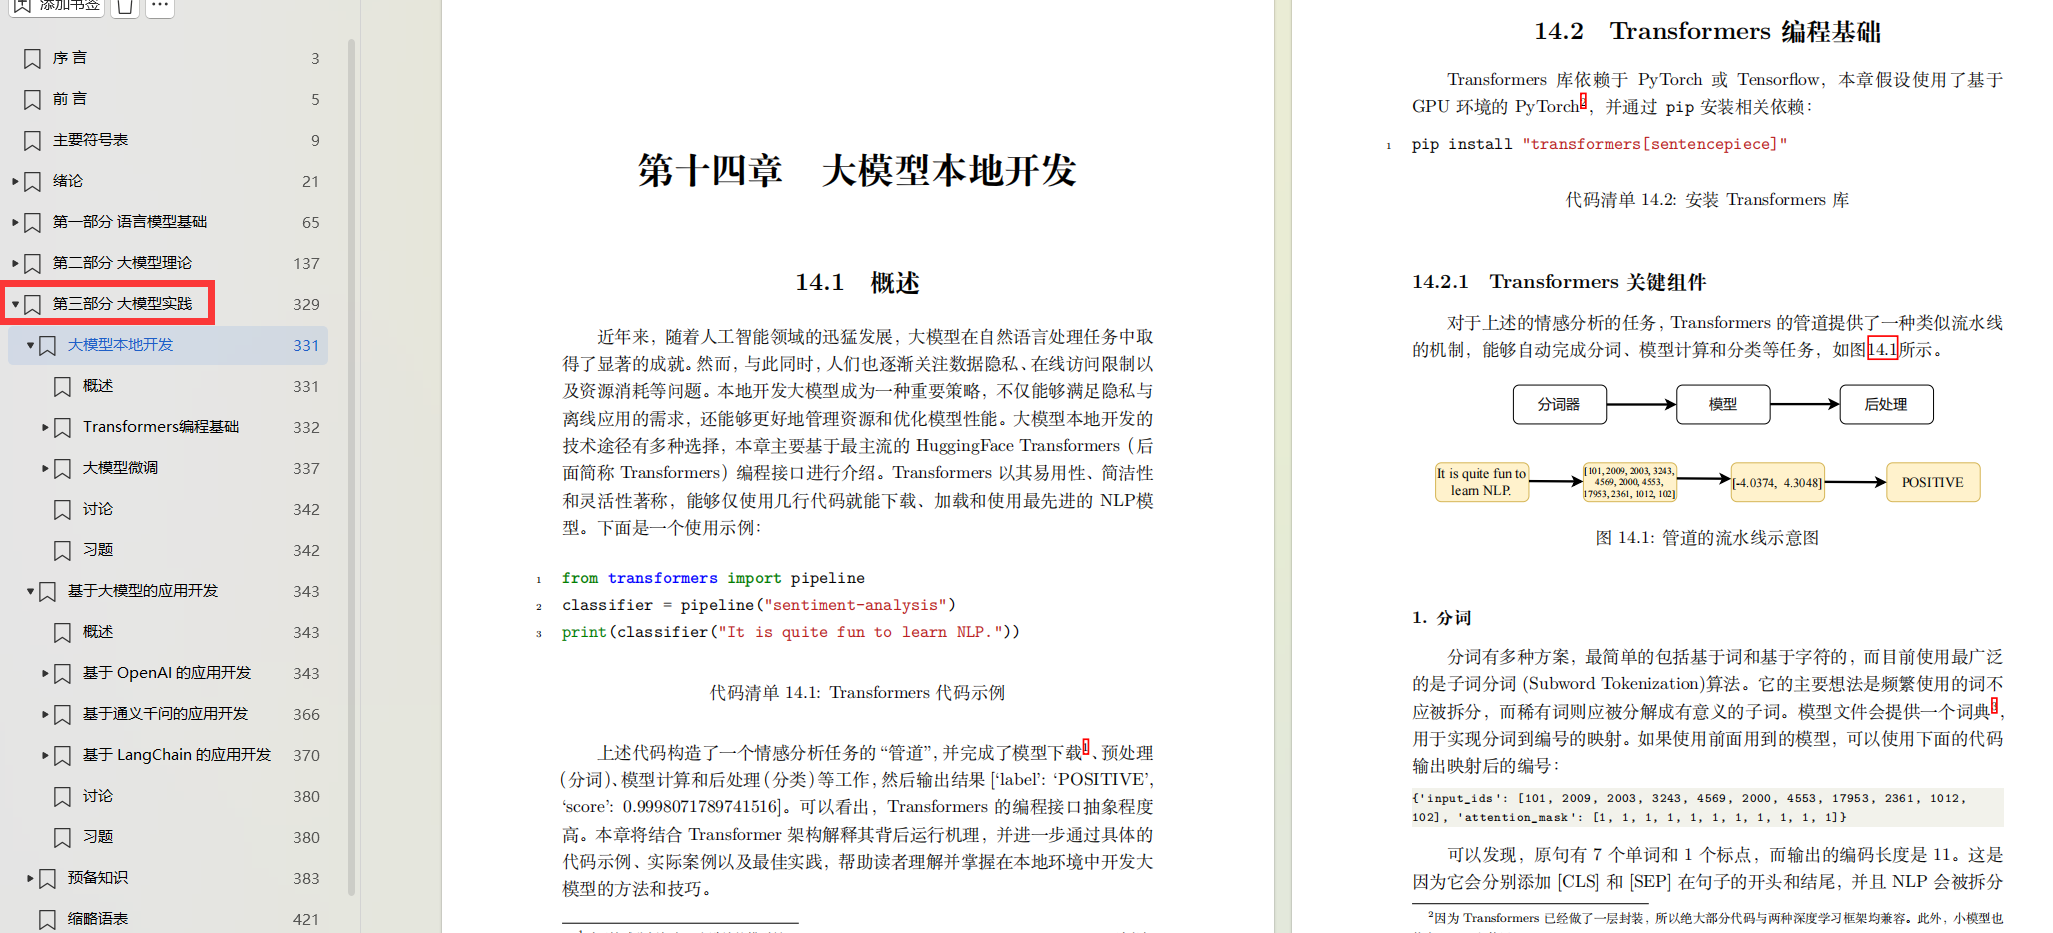Image resolution: width=2053 pixels, height=933 pixels.
Task: Click bookmark icon beside 预备知识
Action: point(47,879)
